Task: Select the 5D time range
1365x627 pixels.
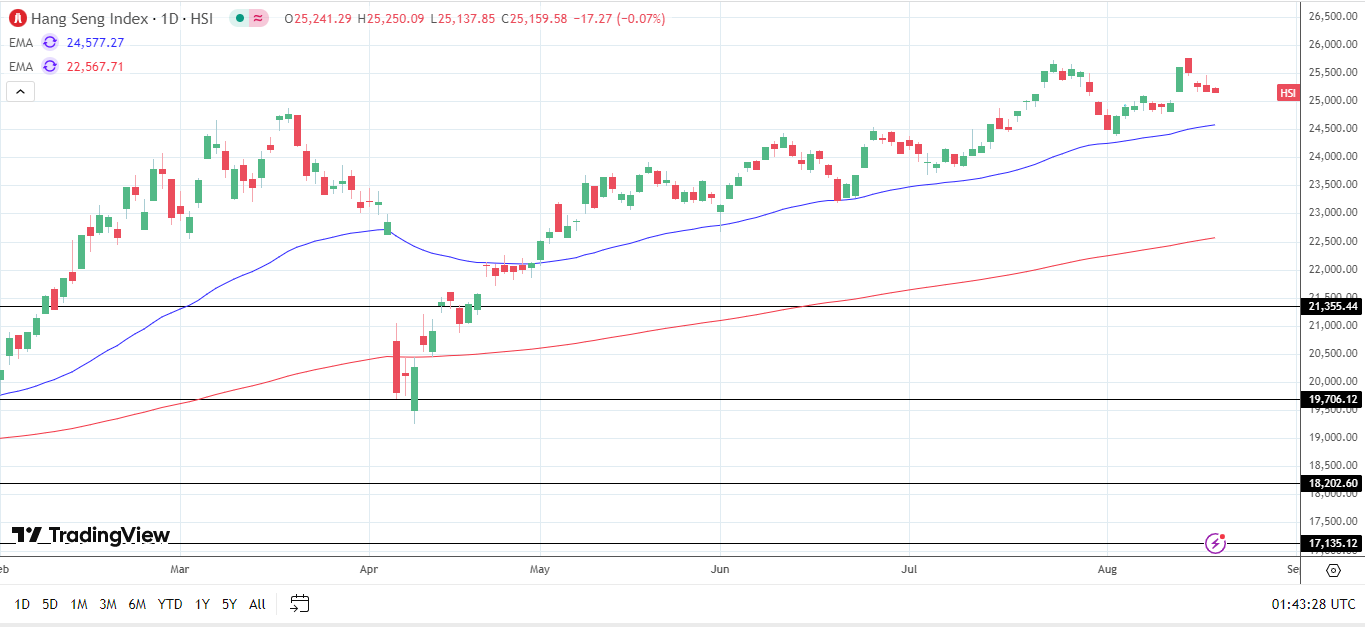Action: point(50,604)
